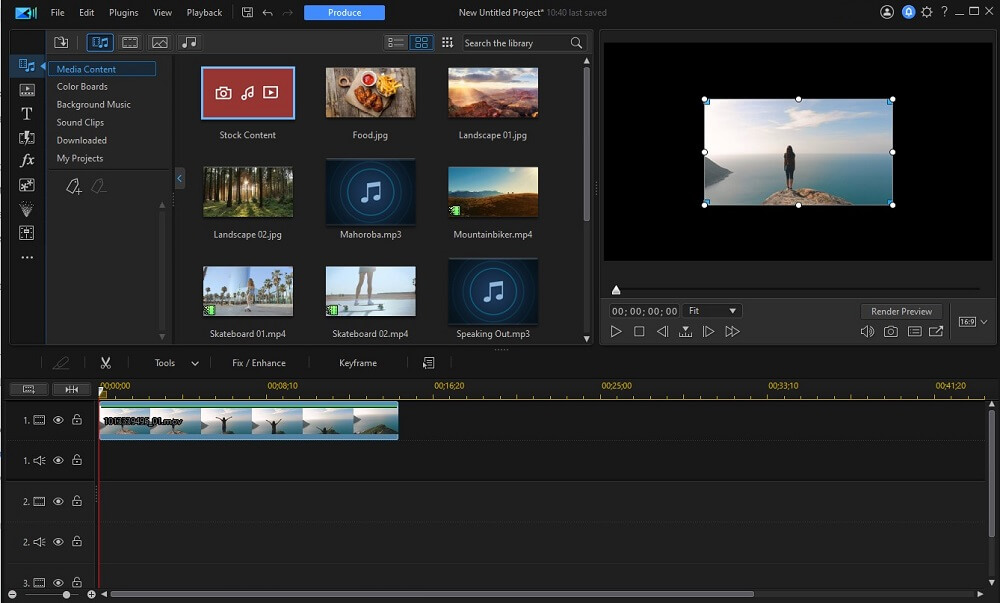The height and width of the screenshot is (603, 1000).
Task: Open the Effects room with the fx icon
Action: tap(27, 160)
